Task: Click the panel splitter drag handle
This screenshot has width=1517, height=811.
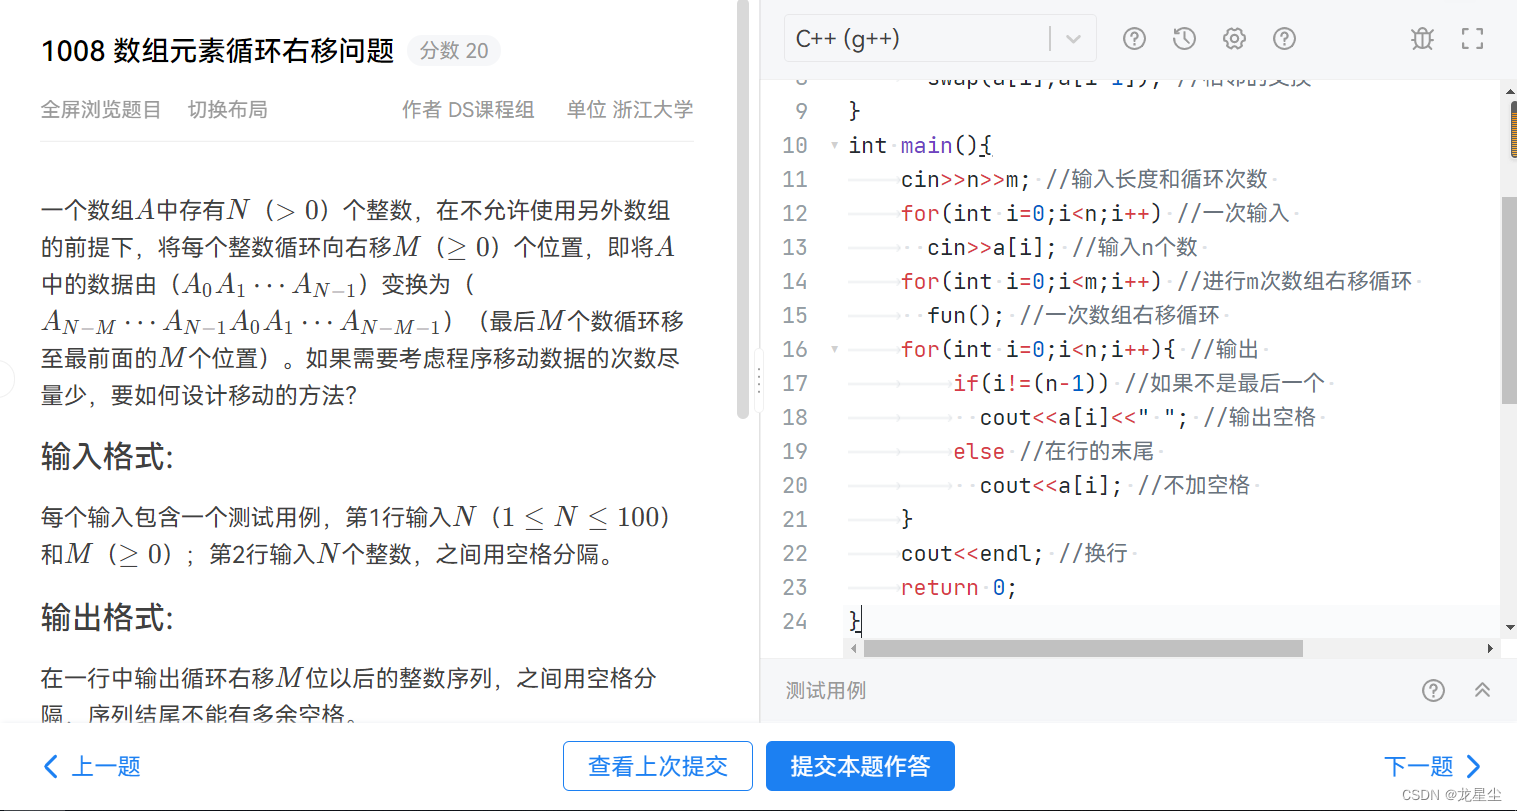Action: (758, 380)
